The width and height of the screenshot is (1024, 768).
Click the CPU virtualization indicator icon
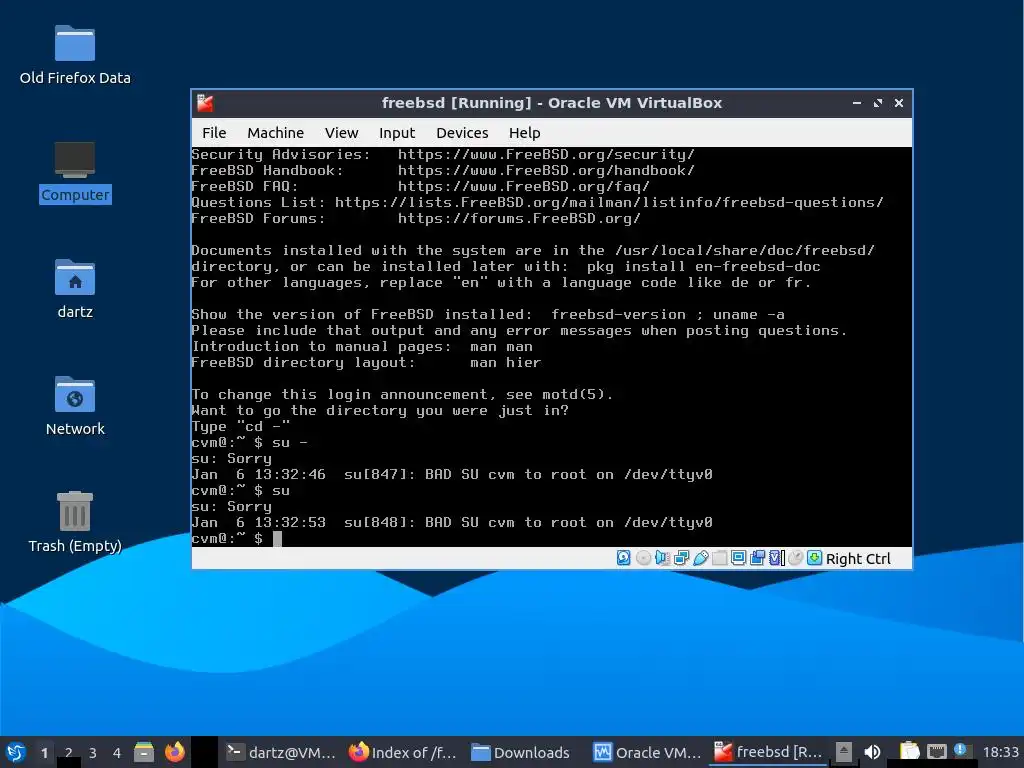776,558
